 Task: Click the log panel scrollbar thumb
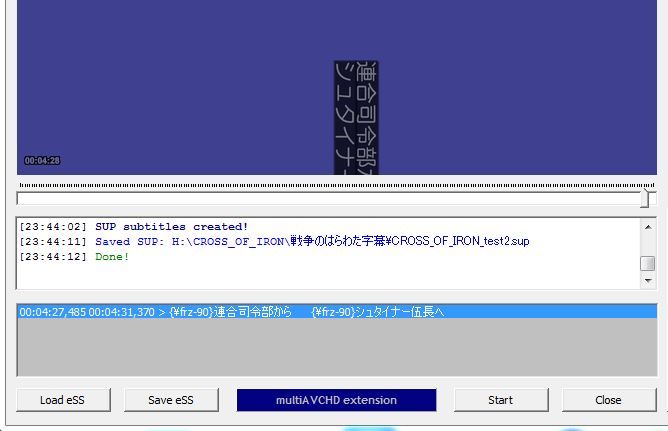click(x=648, y=263)
